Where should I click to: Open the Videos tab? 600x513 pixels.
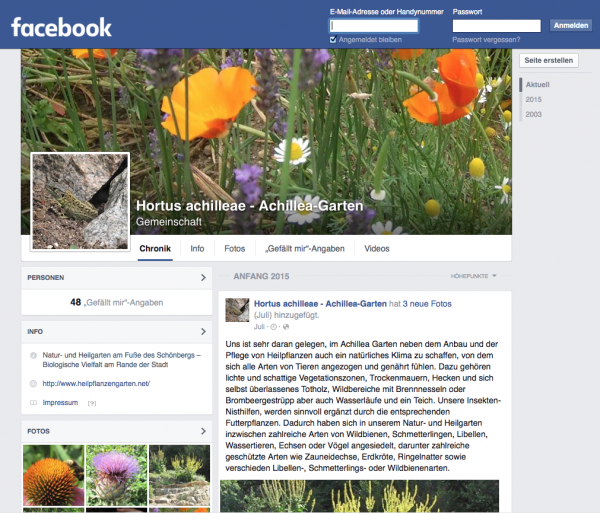(x=377, y=248)
